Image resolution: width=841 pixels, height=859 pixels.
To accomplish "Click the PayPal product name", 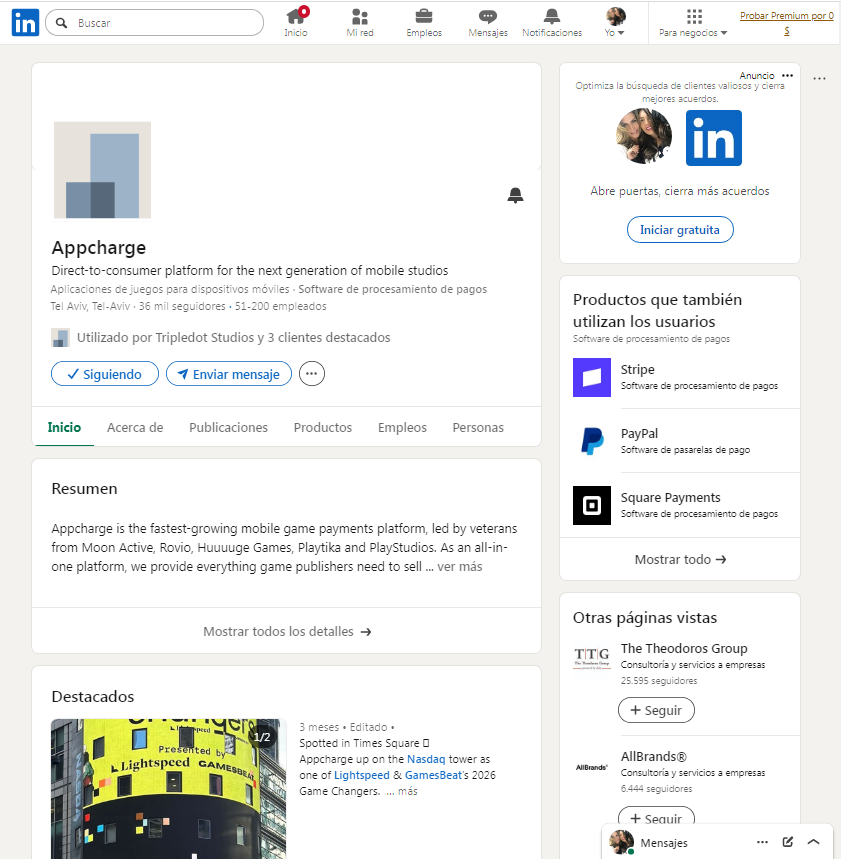I will (639, 434).
